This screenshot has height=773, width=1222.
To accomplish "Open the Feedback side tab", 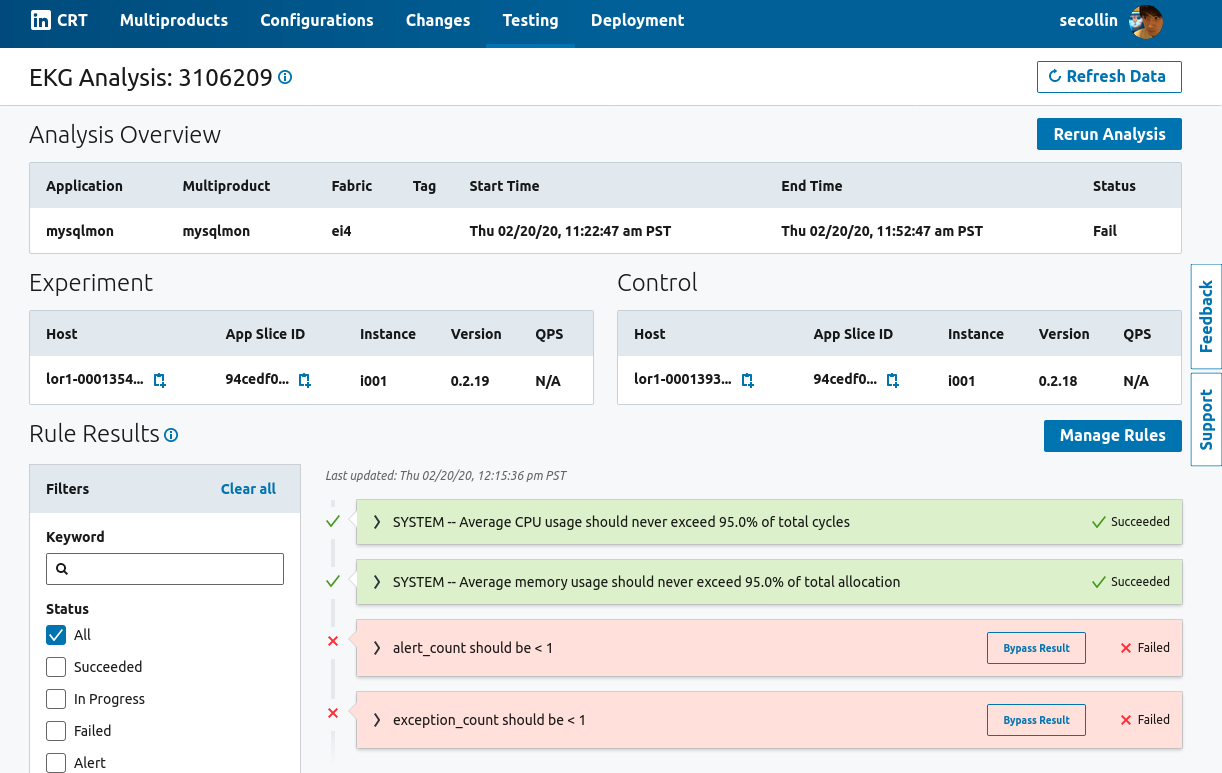I will point(1206,316).
